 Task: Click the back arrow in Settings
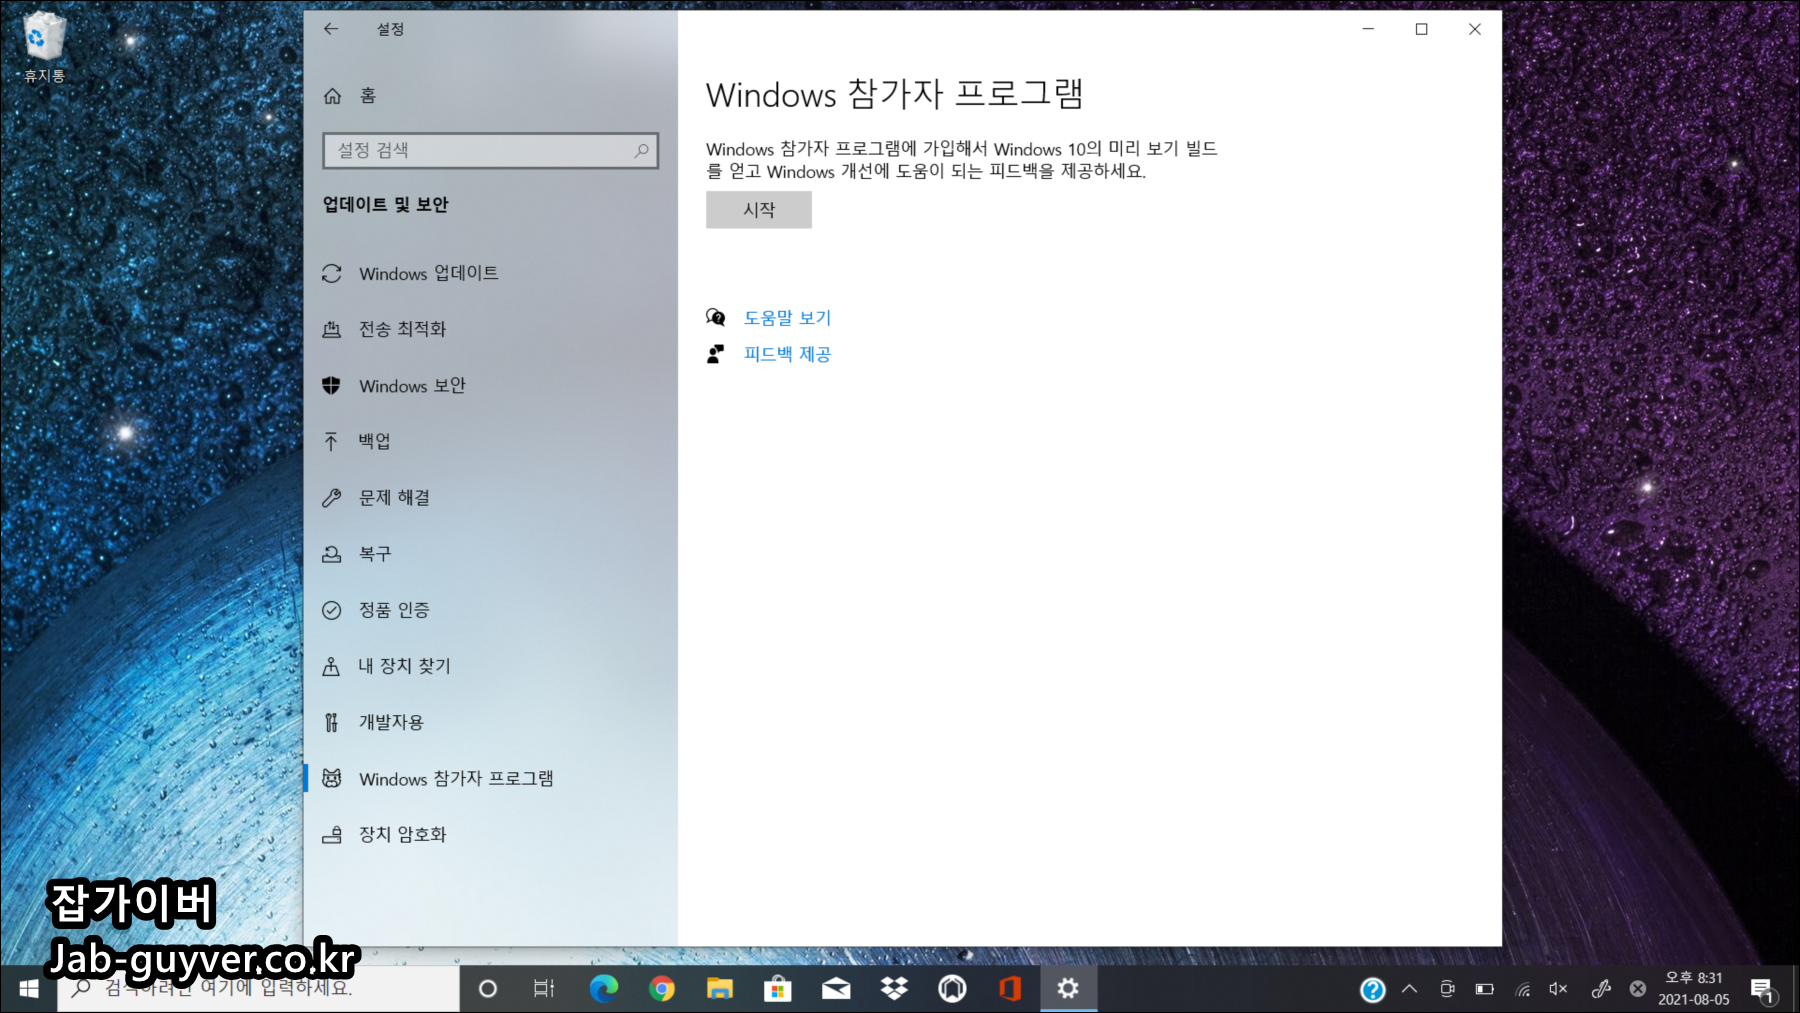point(331,29)
